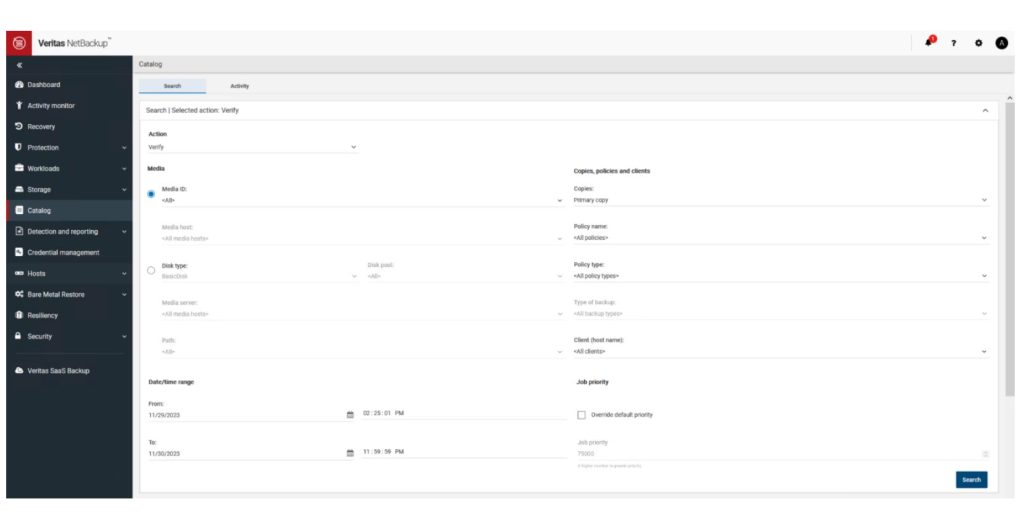The height and width of the screenshot is (512, 1024).
Task: Click the Dashboard gauge icon
Action: pyautogui.click(x=19, y=85)
